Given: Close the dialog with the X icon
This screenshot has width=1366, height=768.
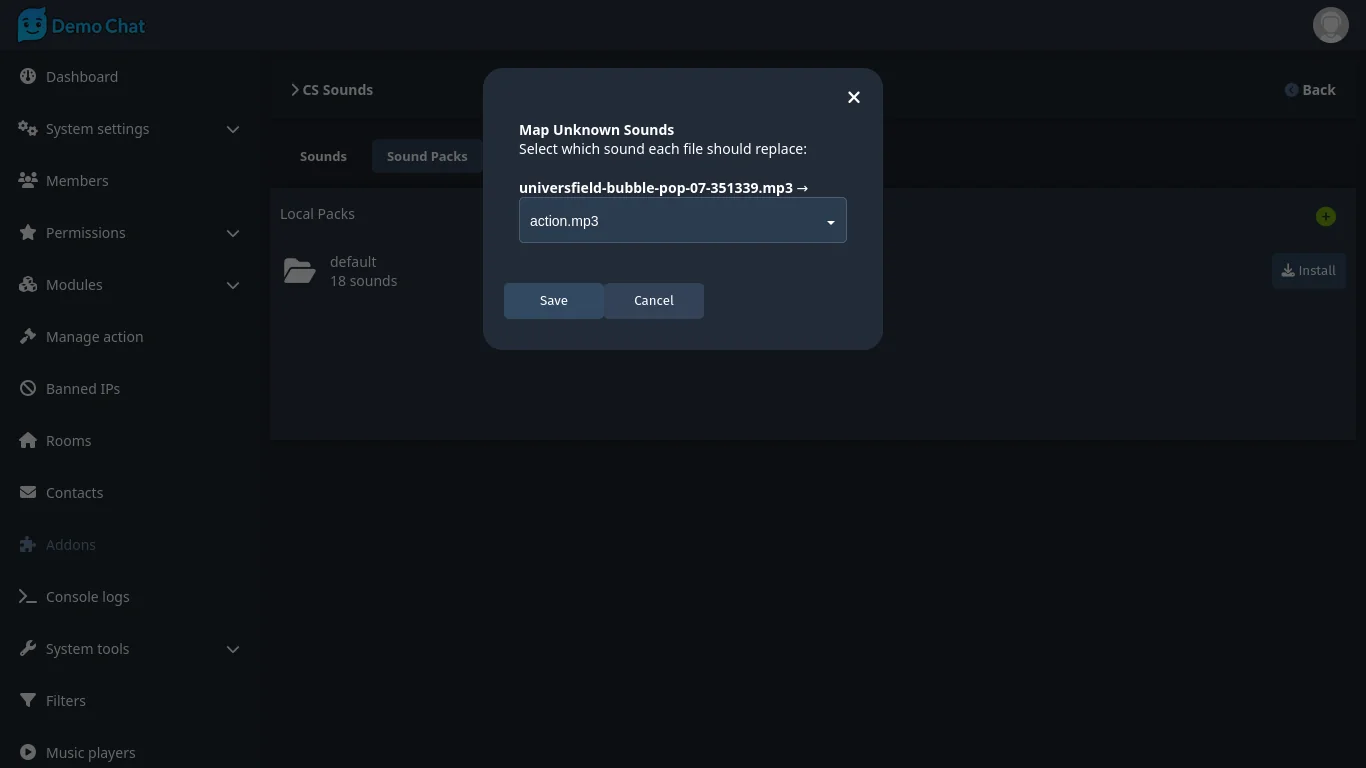Looking at the screenshot, I should click(x=853, y=97).
